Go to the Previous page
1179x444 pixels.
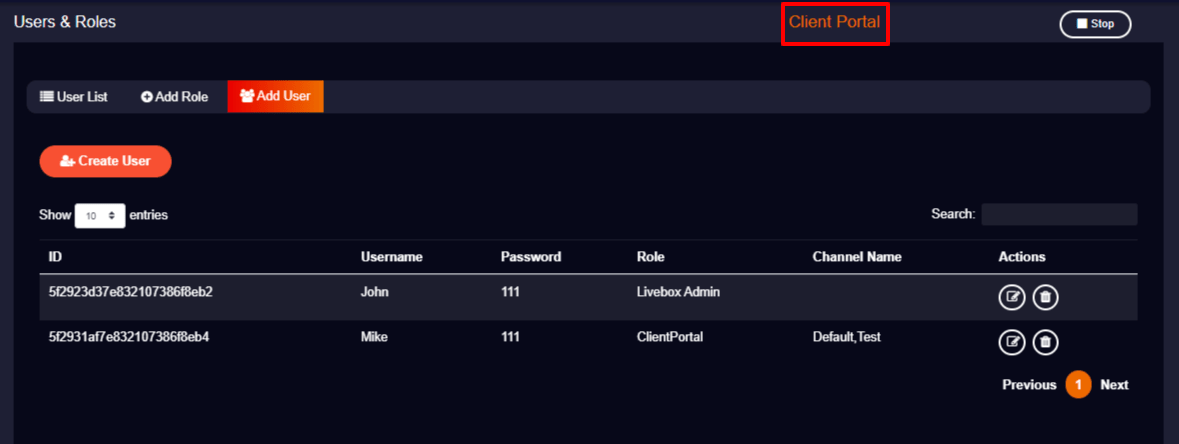pyautogui.click(x=1029, y=385)
